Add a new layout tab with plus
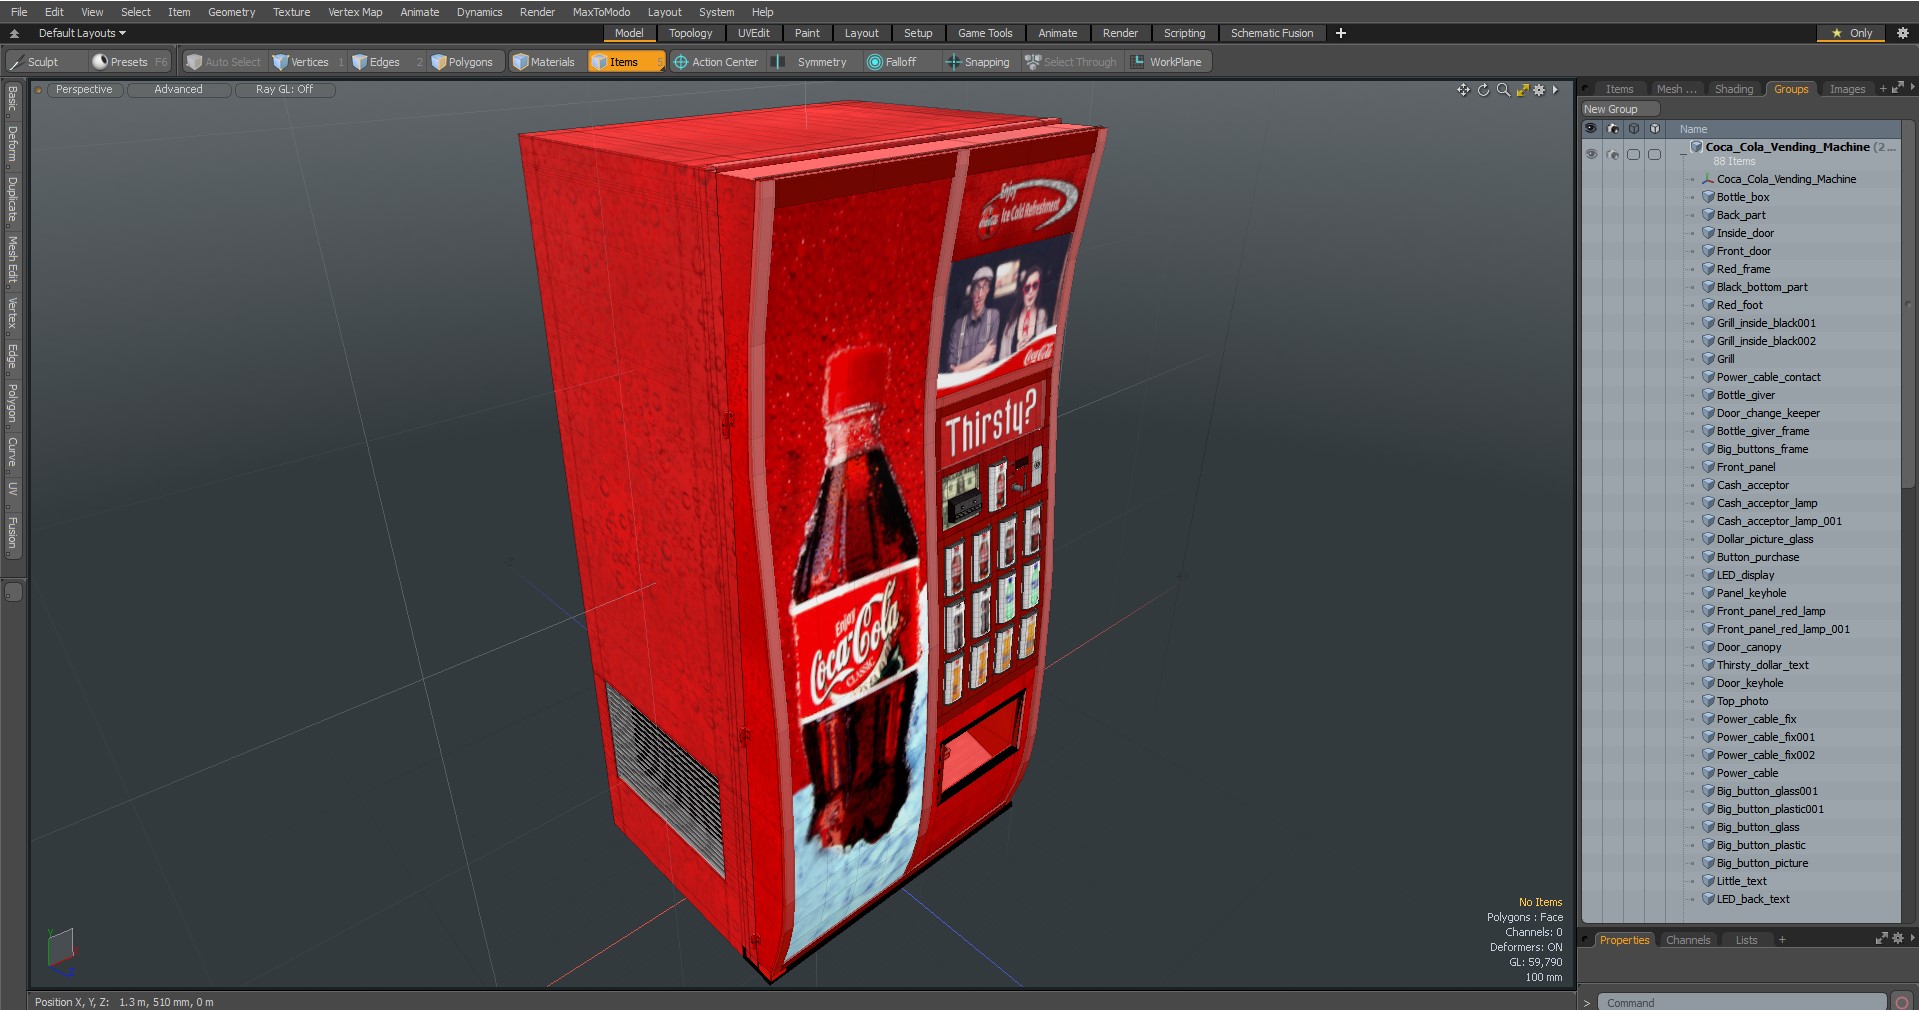Image resolution: width=1919 pixels, height=1010 pixels. tap(1341, 33)
